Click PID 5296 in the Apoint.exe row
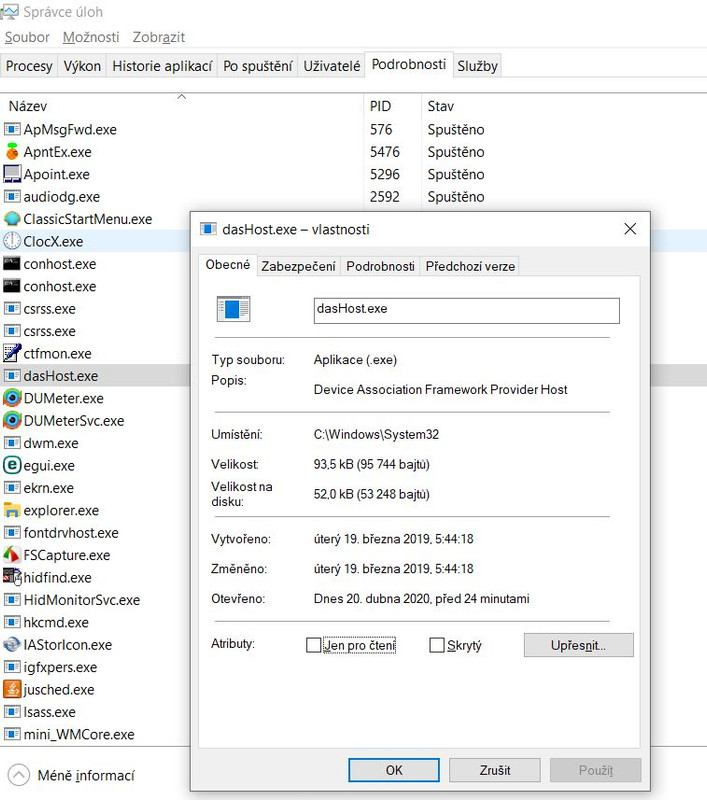This screenshot has height=800, width=707. [385, 174]
